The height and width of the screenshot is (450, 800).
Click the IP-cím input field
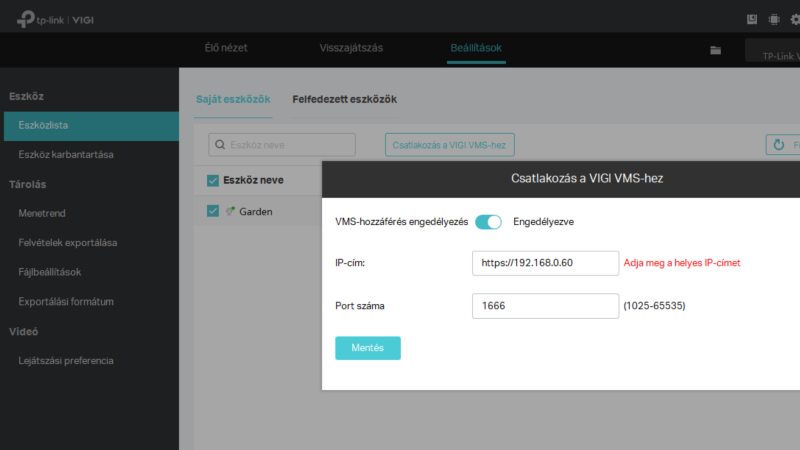click(545, 263)
